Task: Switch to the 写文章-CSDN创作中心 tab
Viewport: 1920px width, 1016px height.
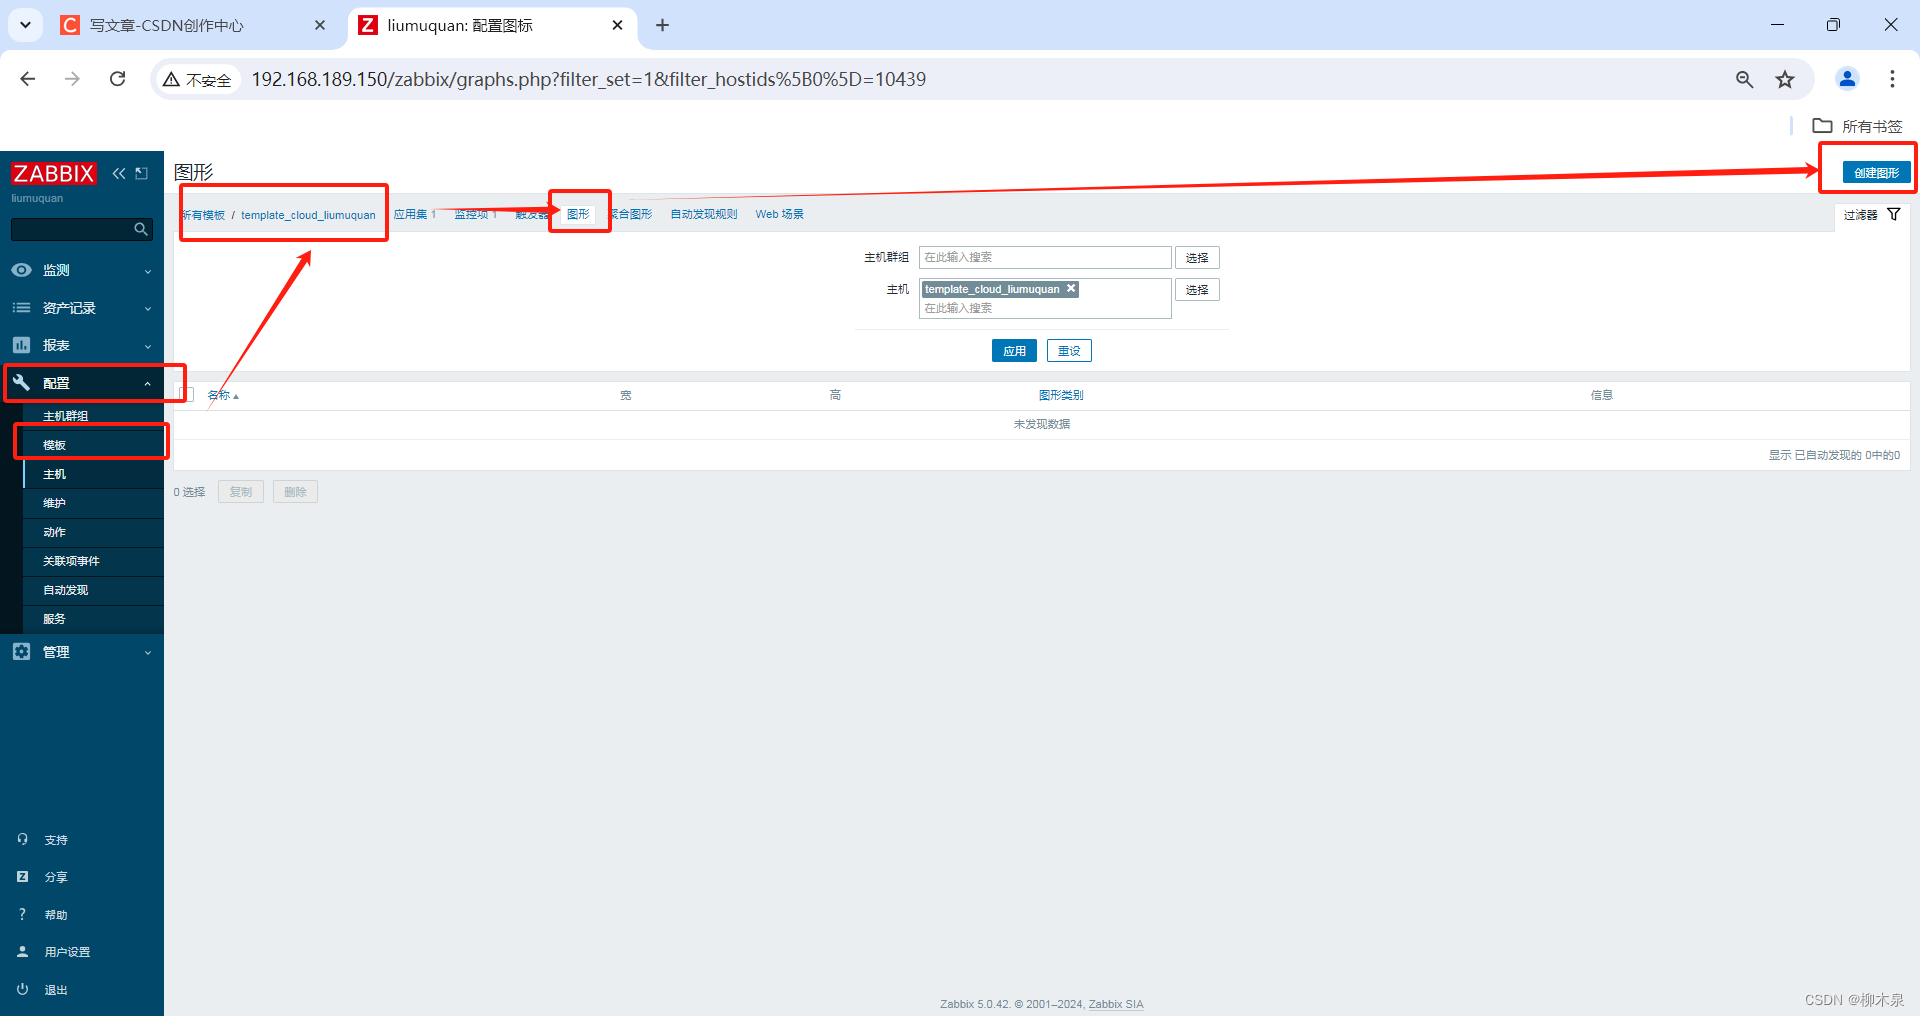Action: tap(167, 25)
